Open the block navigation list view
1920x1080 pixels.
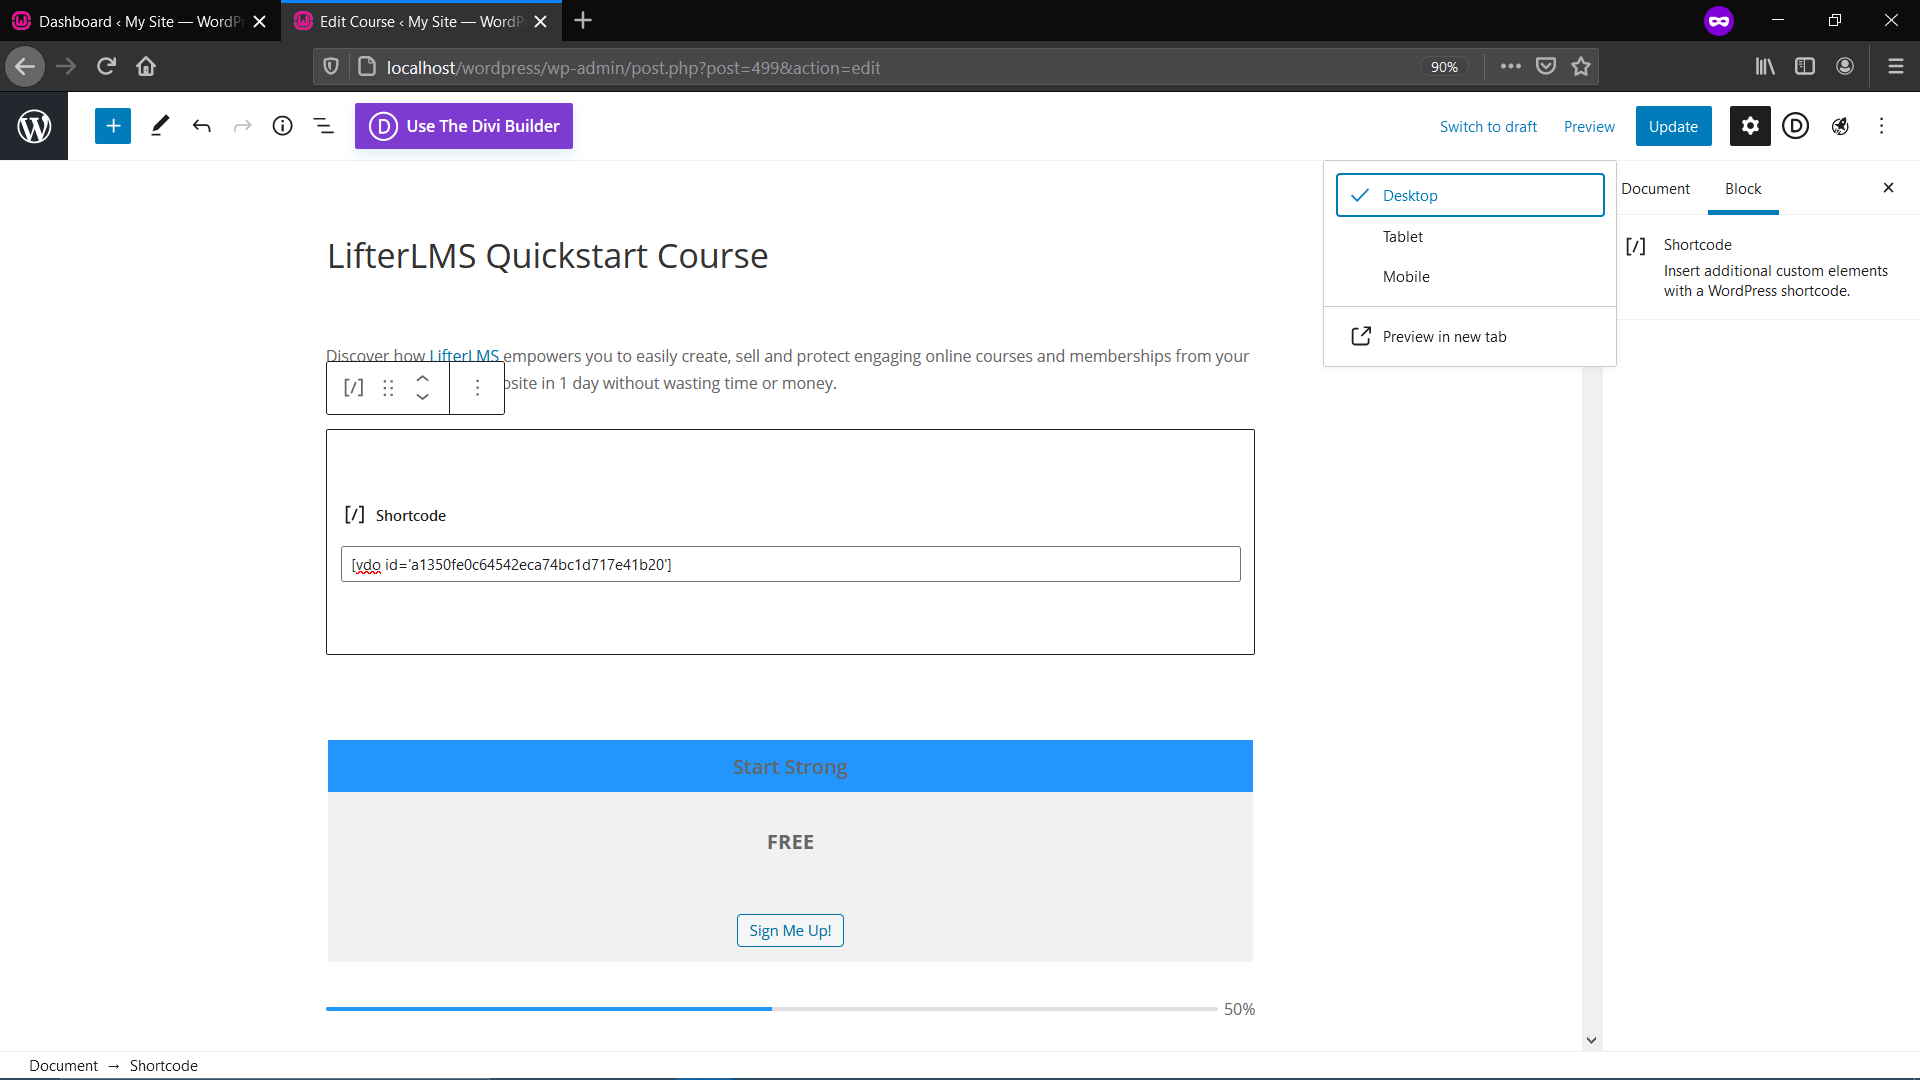(324, 126)
